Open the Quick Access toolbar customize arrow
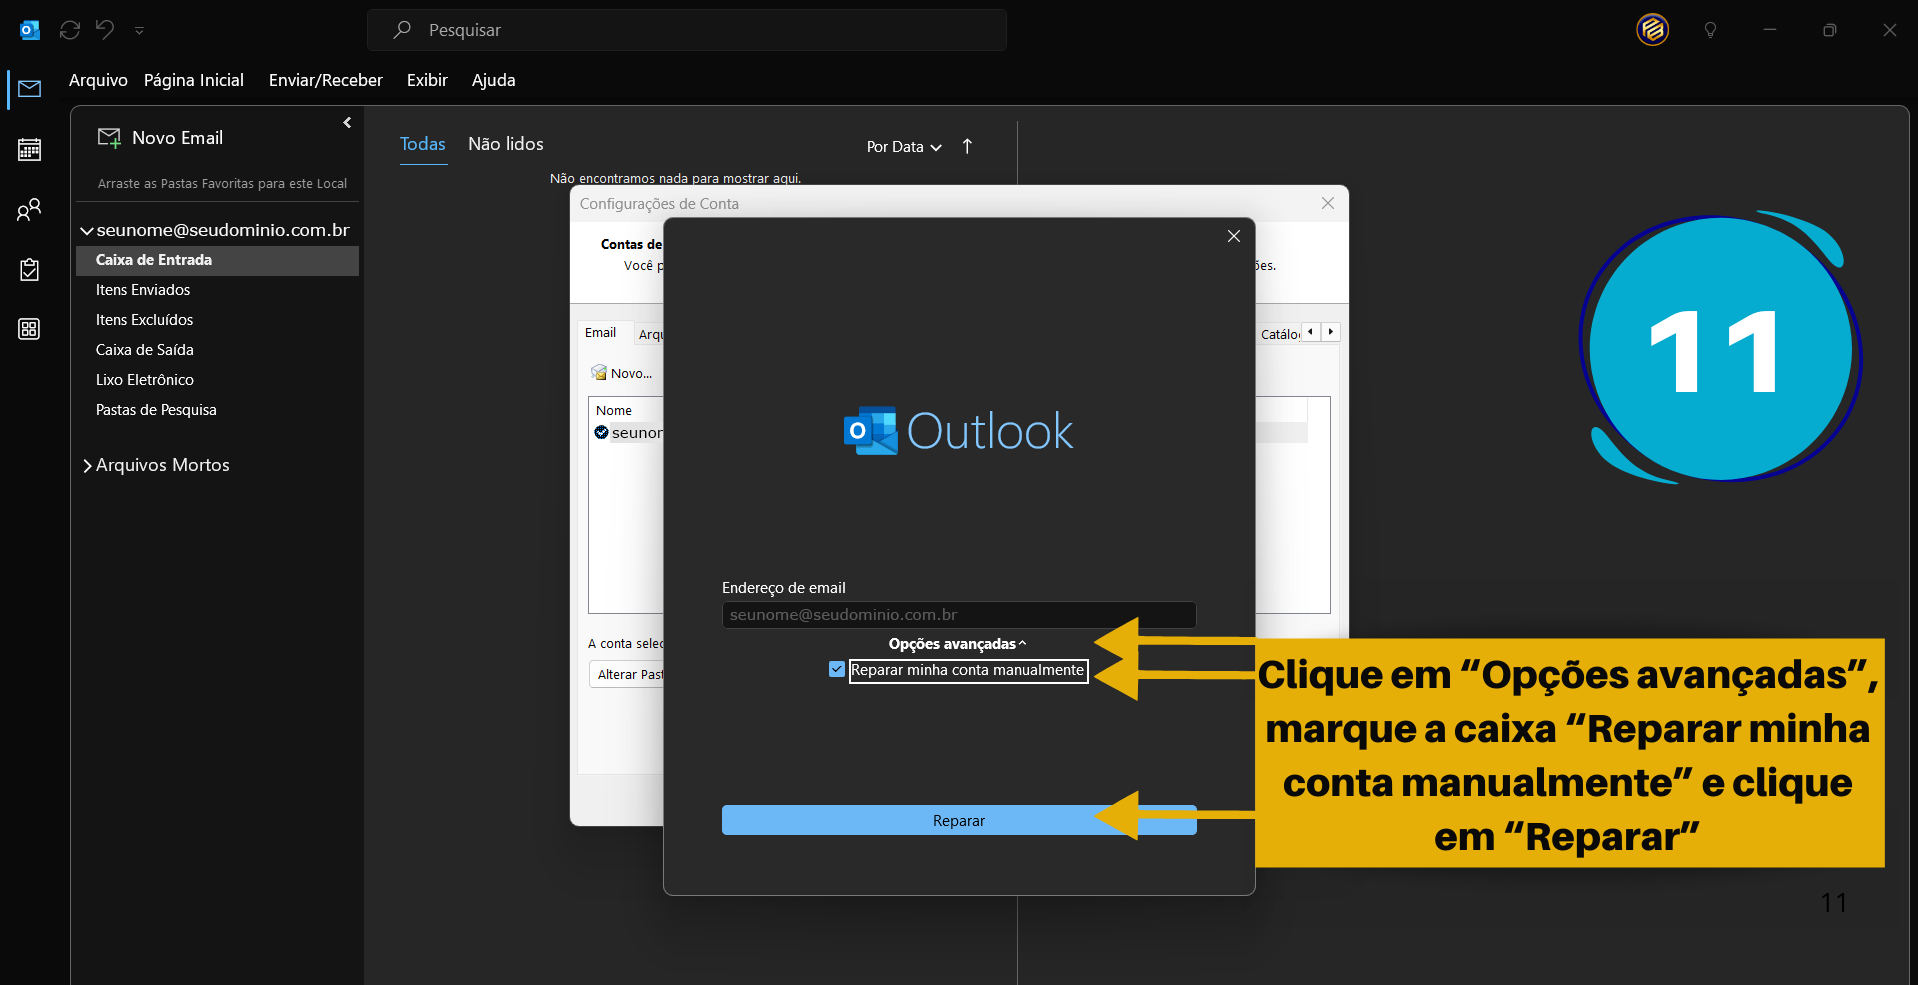 click(139, 31)
